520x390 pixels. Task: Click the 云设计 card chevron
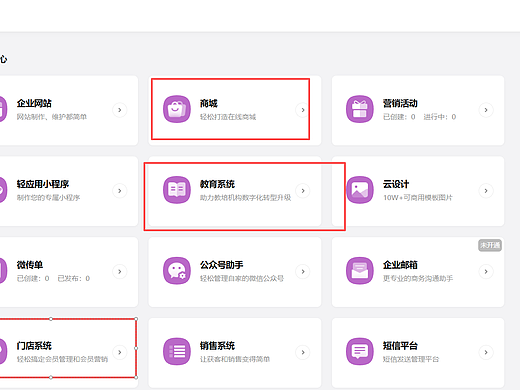(486, 191)
